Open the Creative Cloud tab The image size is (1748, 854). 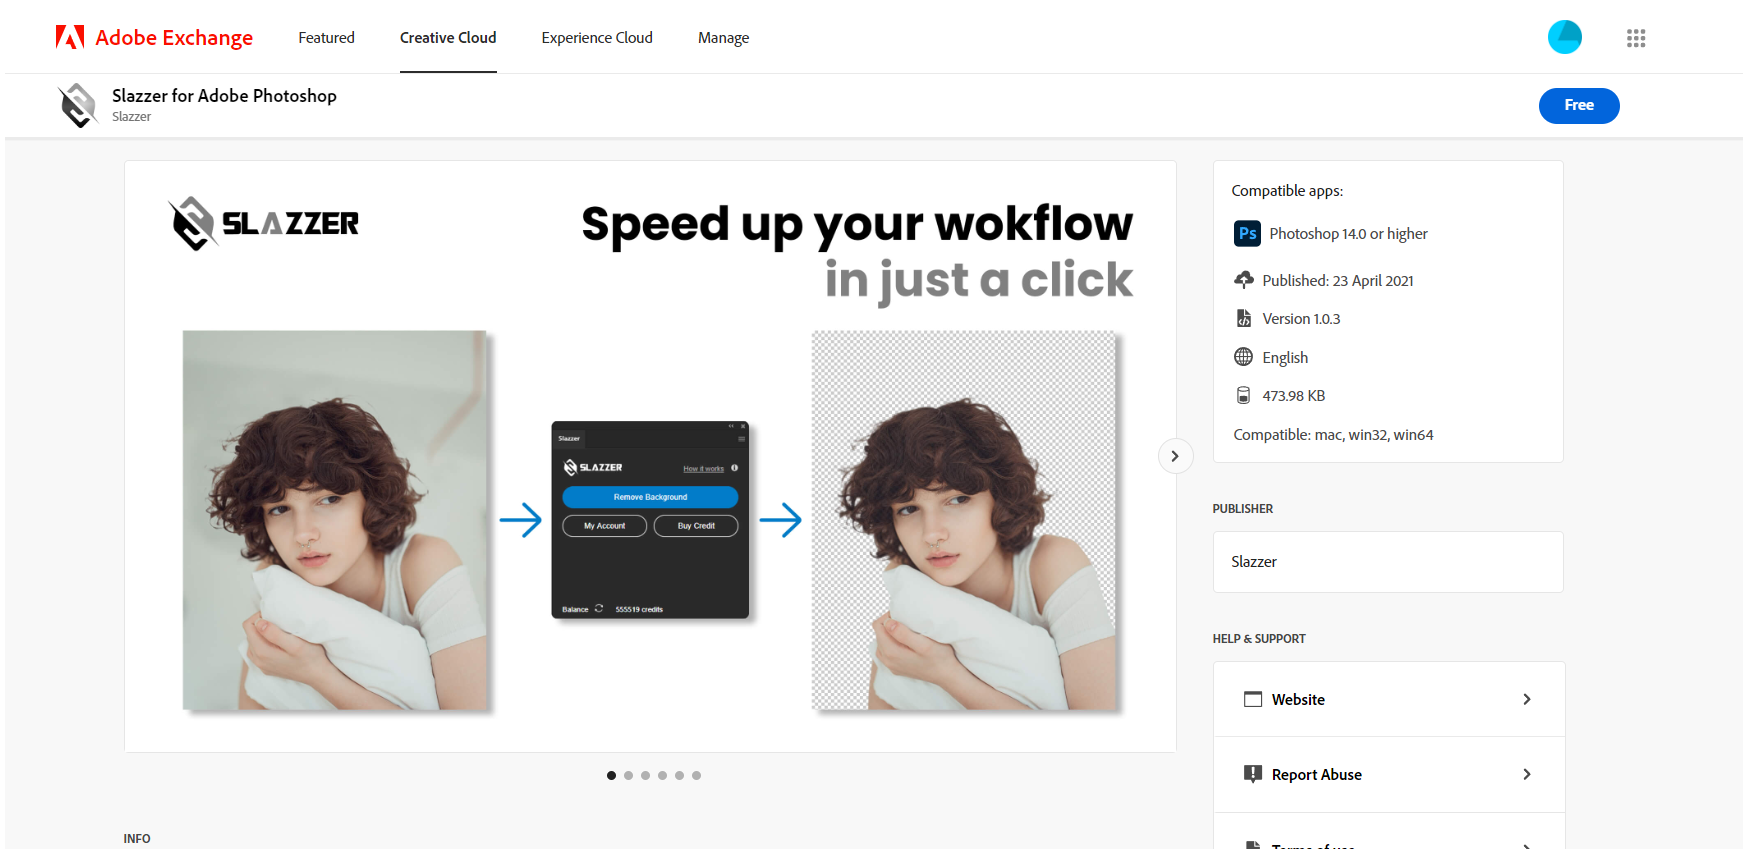click(x=448, y=38)
